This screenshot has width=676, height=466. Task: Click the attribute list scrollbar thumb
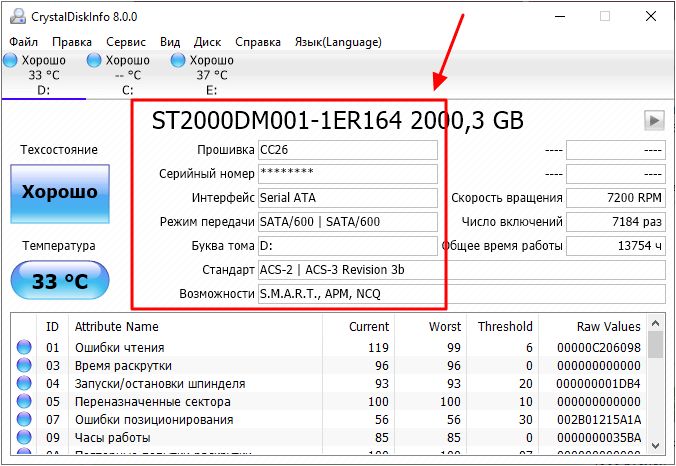click(655, 345)
